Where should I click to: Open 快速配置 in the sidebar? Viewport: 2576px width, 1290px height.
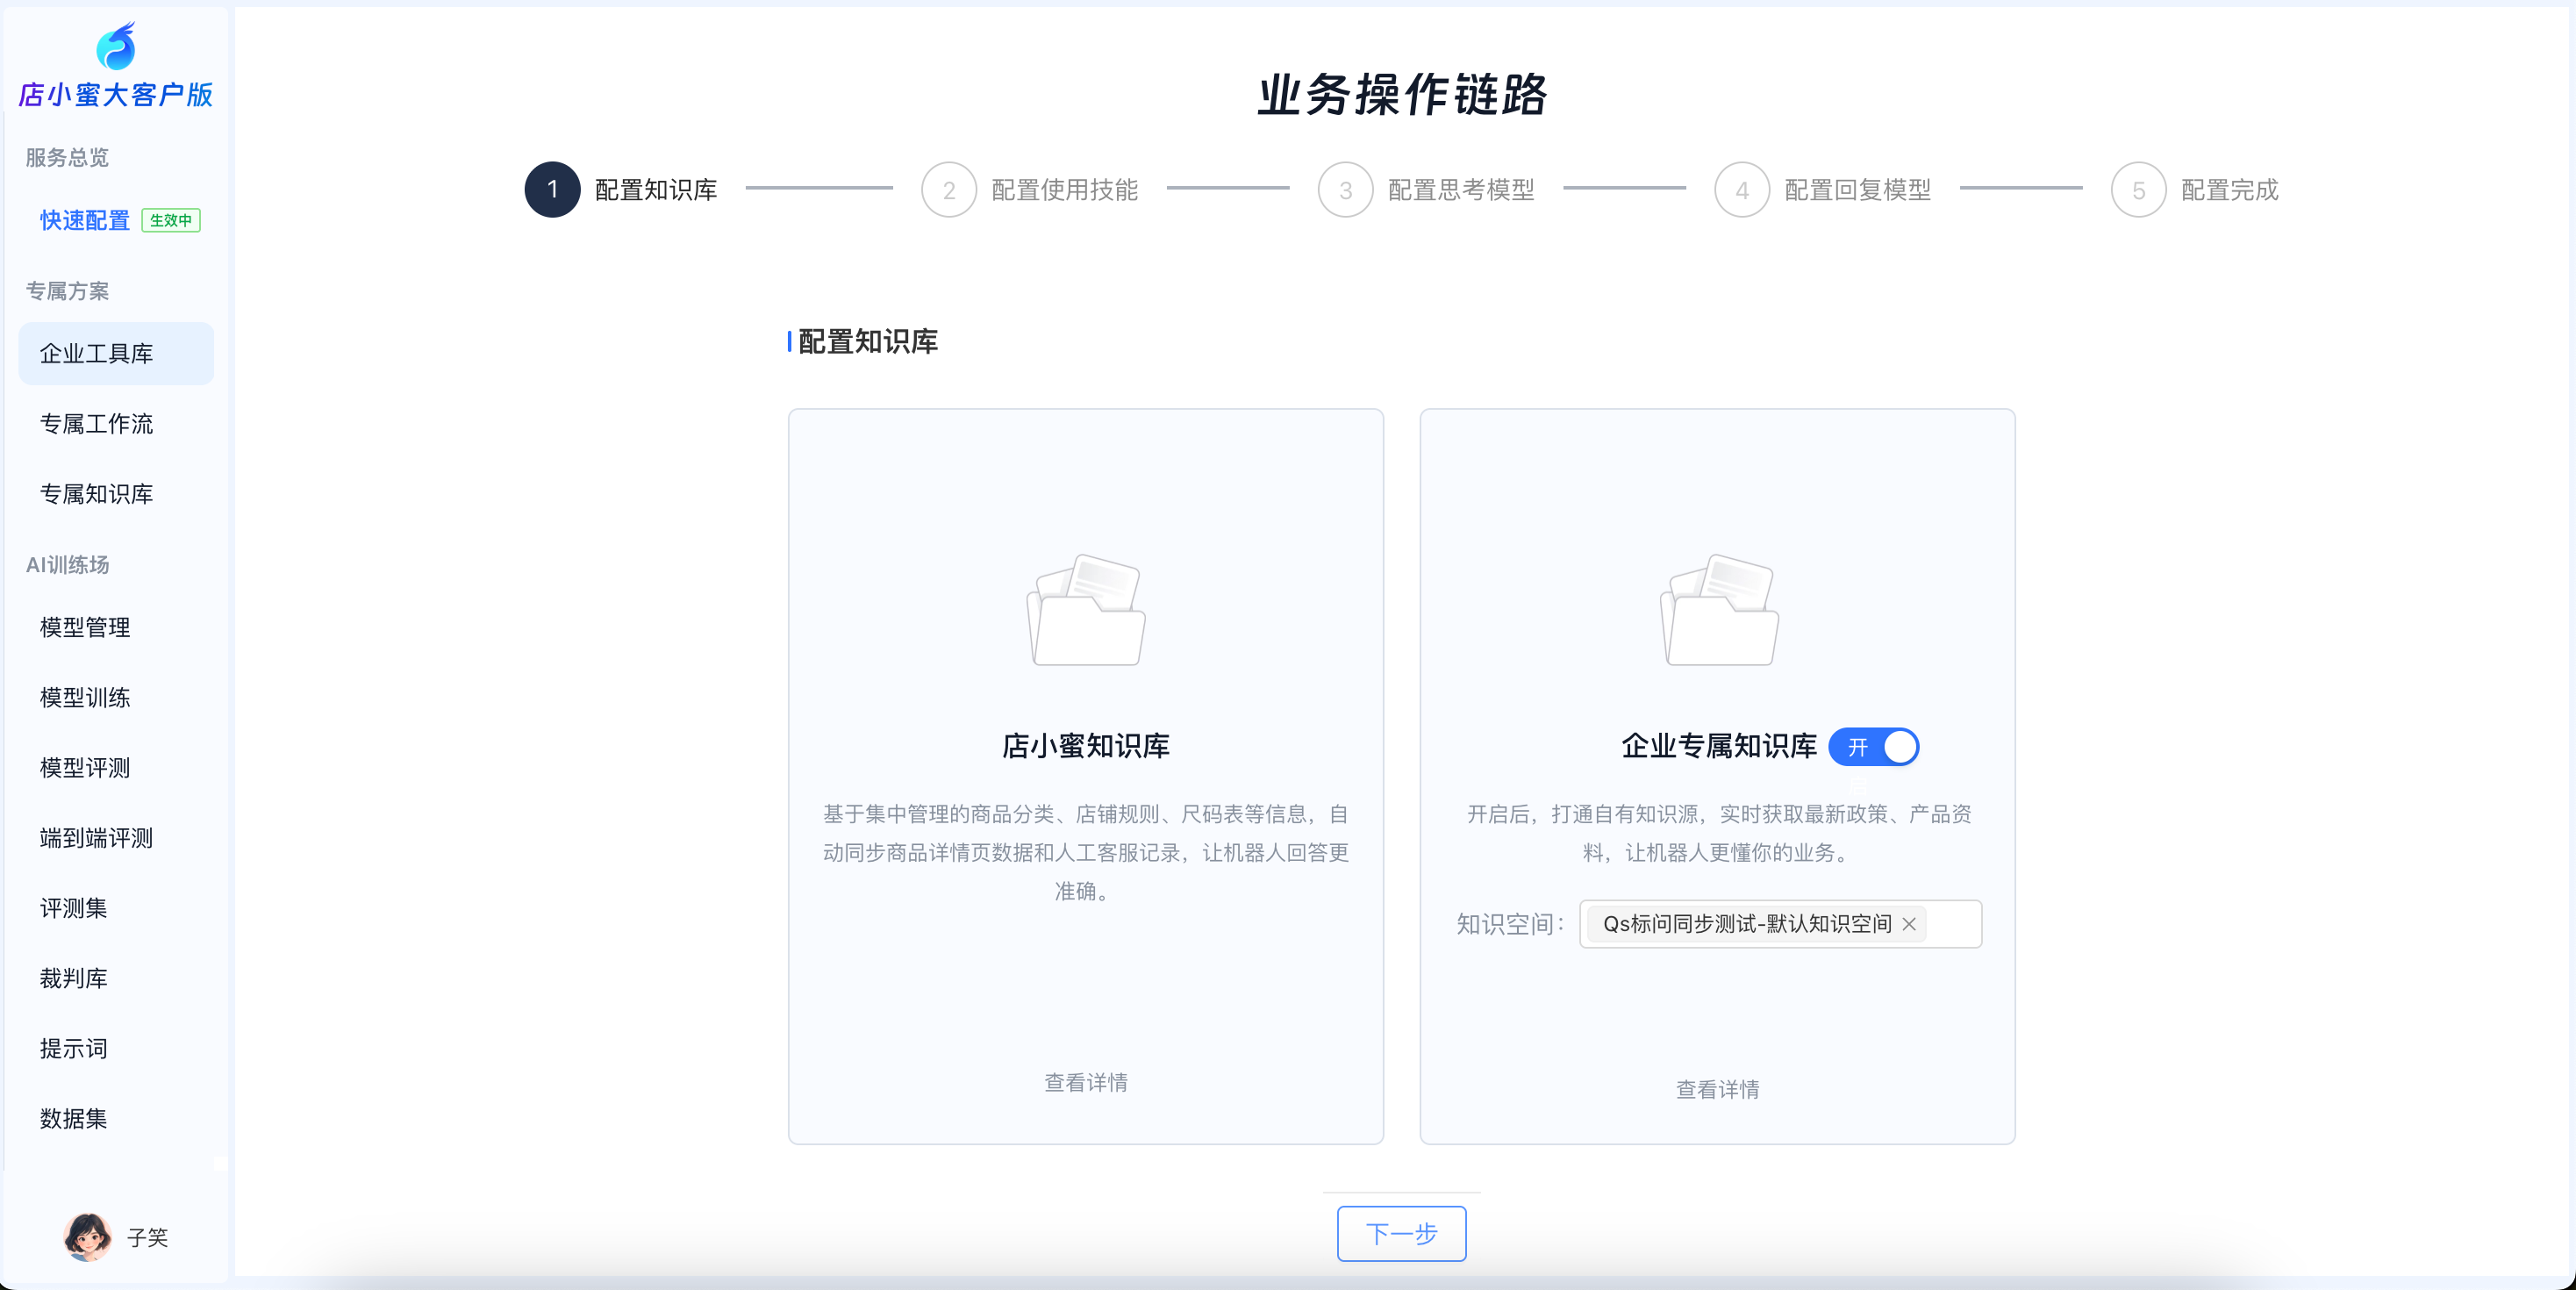tap(85, 220)
